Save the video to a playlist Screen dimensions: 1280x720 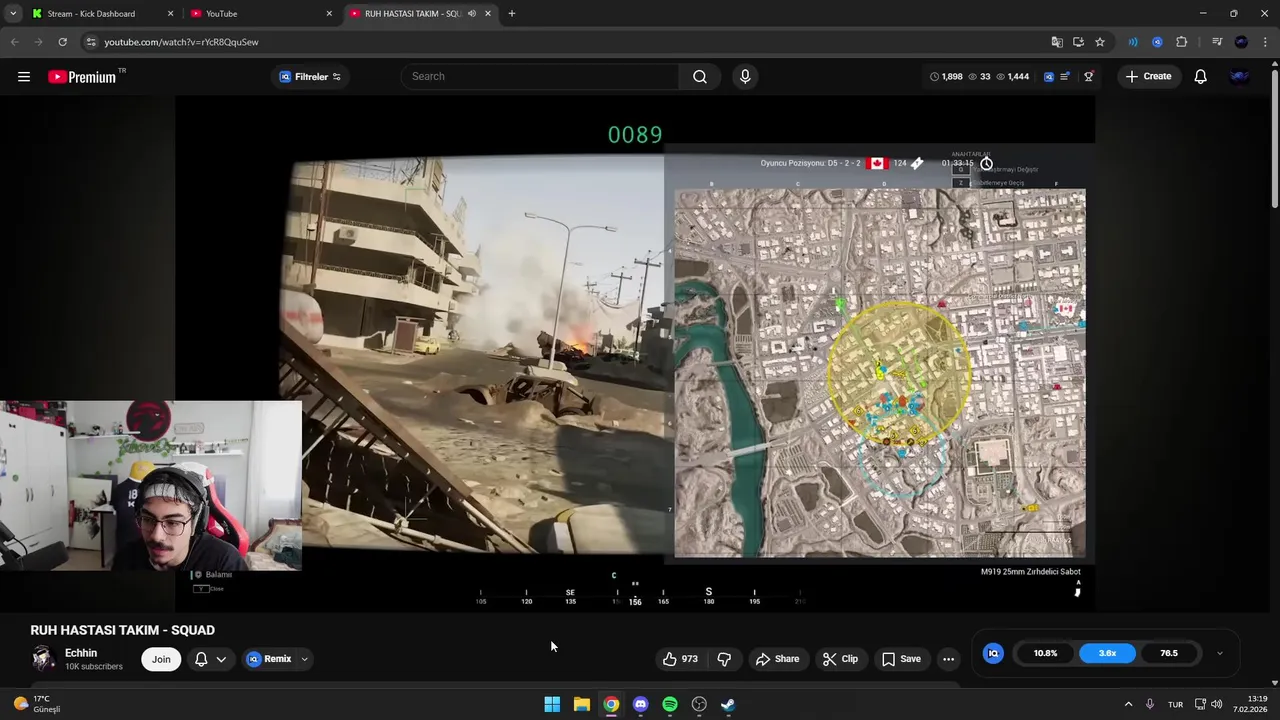pyautogui.click(x=901, y=659)
